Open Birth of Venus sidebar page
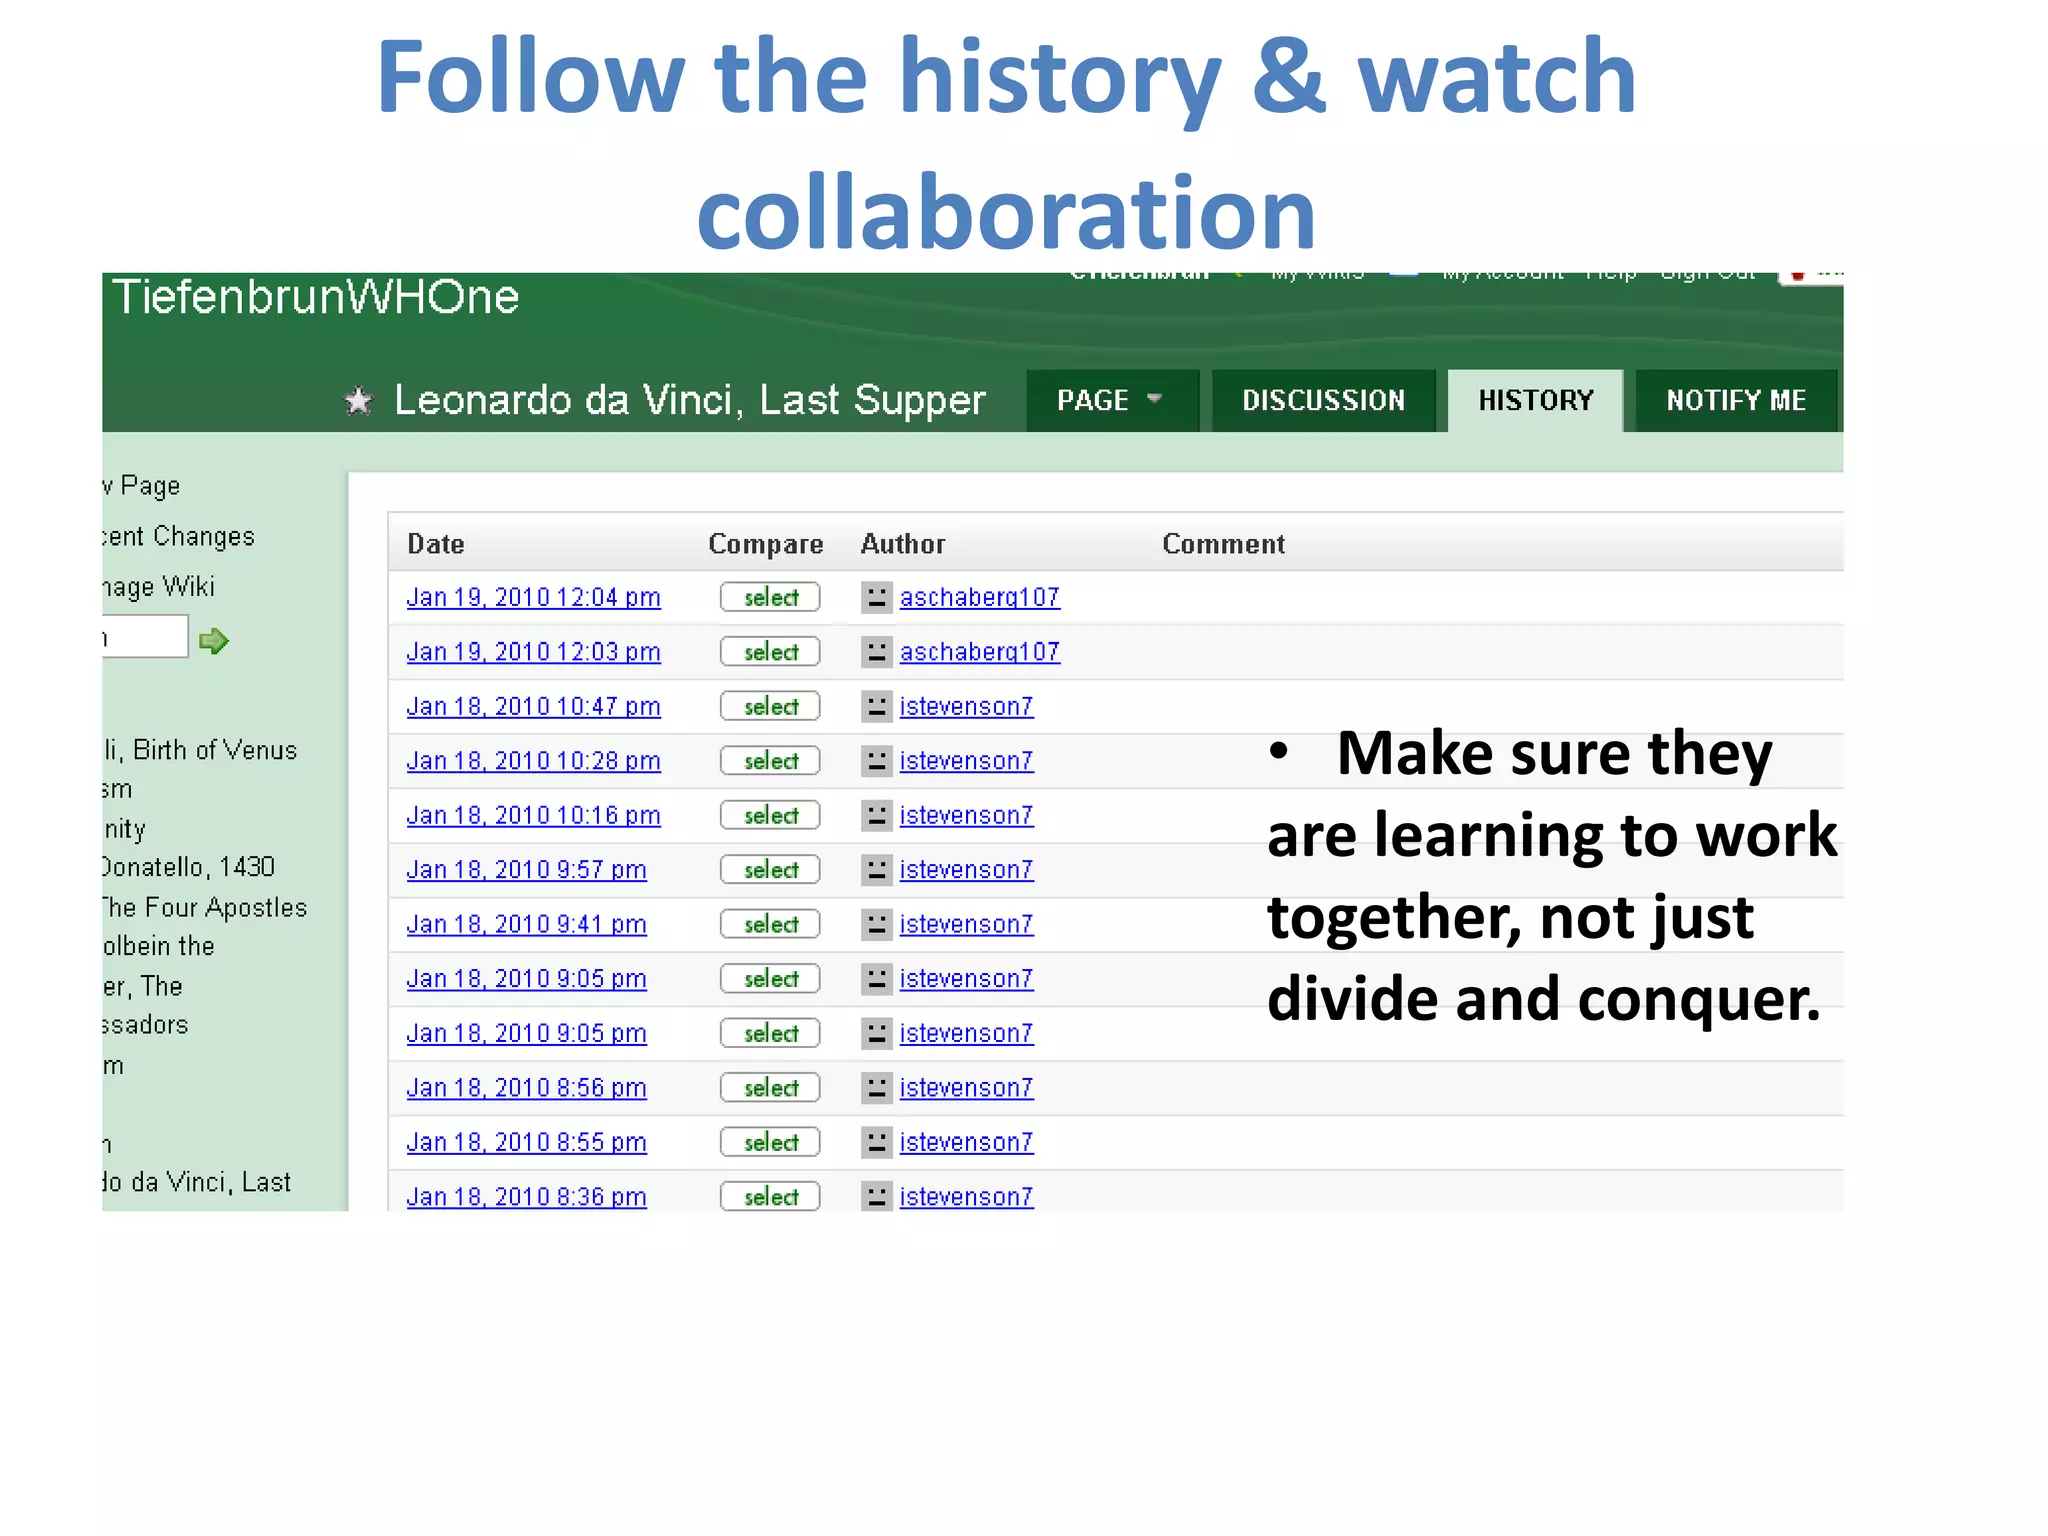2048x1536 pixels. coord(200,750)
